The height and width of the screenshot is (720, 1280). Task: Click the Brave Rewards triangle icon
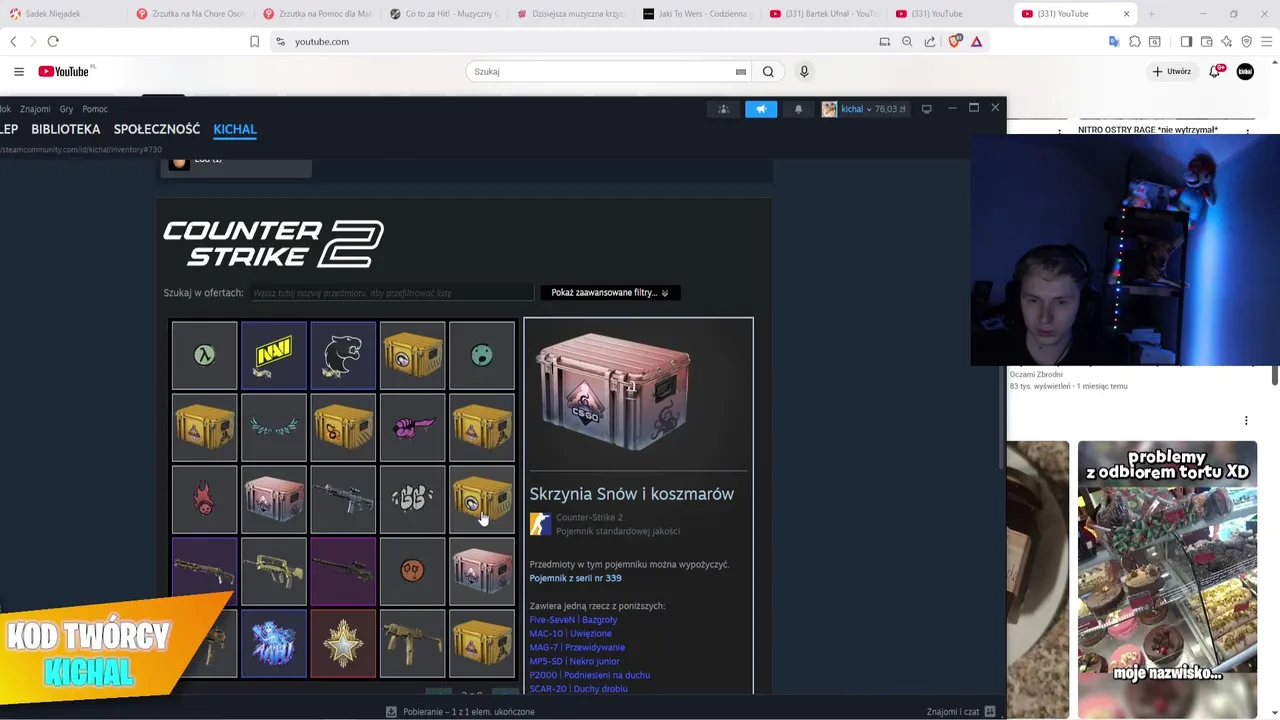977,41
